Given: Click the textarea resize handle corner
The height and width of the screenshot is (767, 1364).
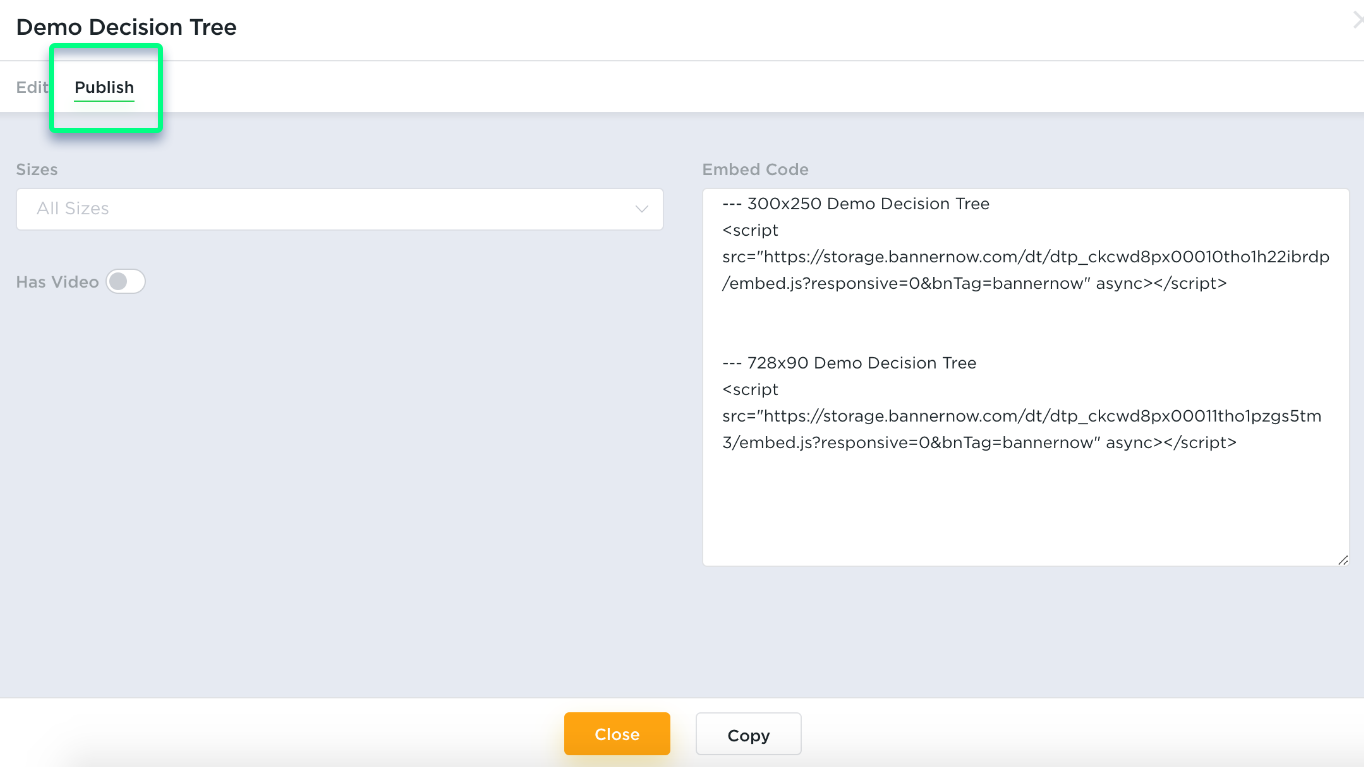Looking at the screenshot, I should (x=1342, y=559).
